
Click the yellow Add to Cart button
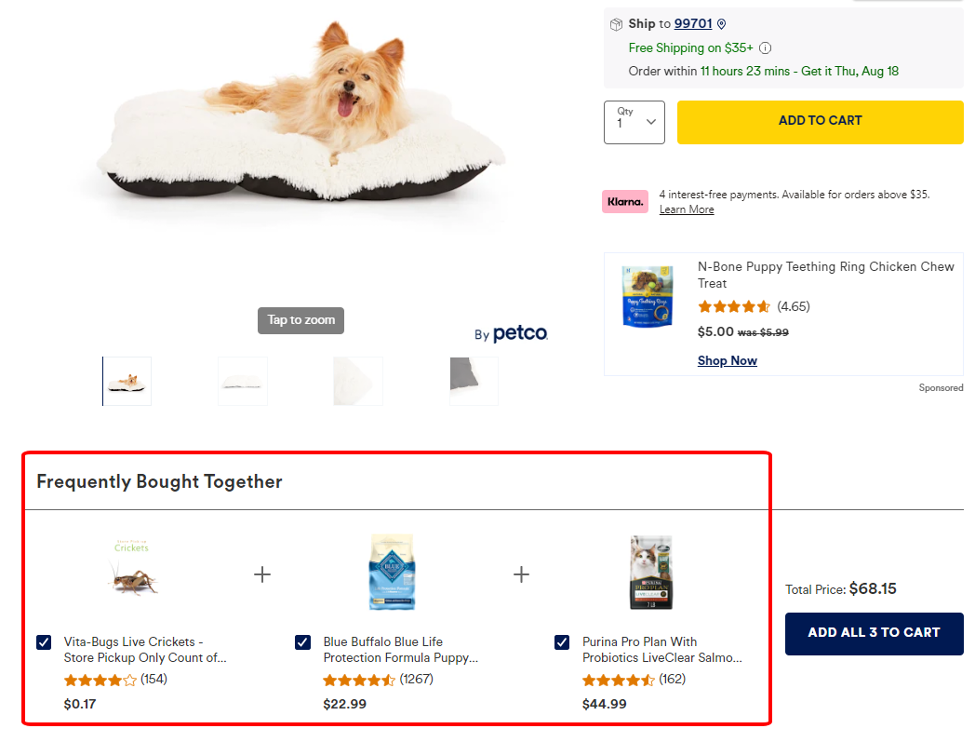(820, 121)
